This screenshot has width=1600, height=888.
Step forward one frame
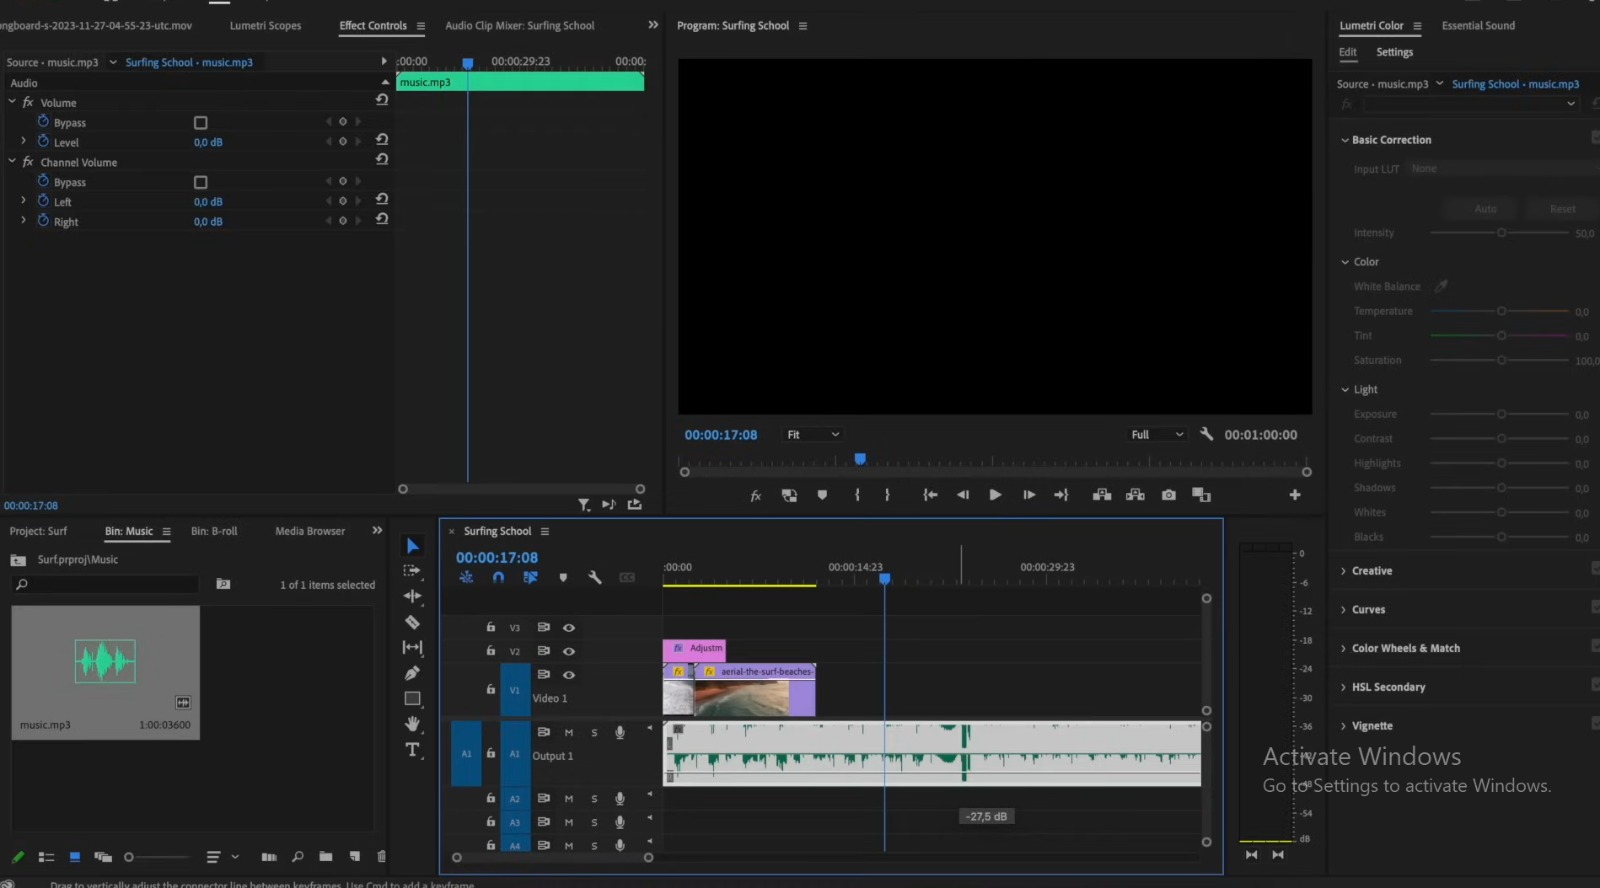click(x=1028, y=495)
